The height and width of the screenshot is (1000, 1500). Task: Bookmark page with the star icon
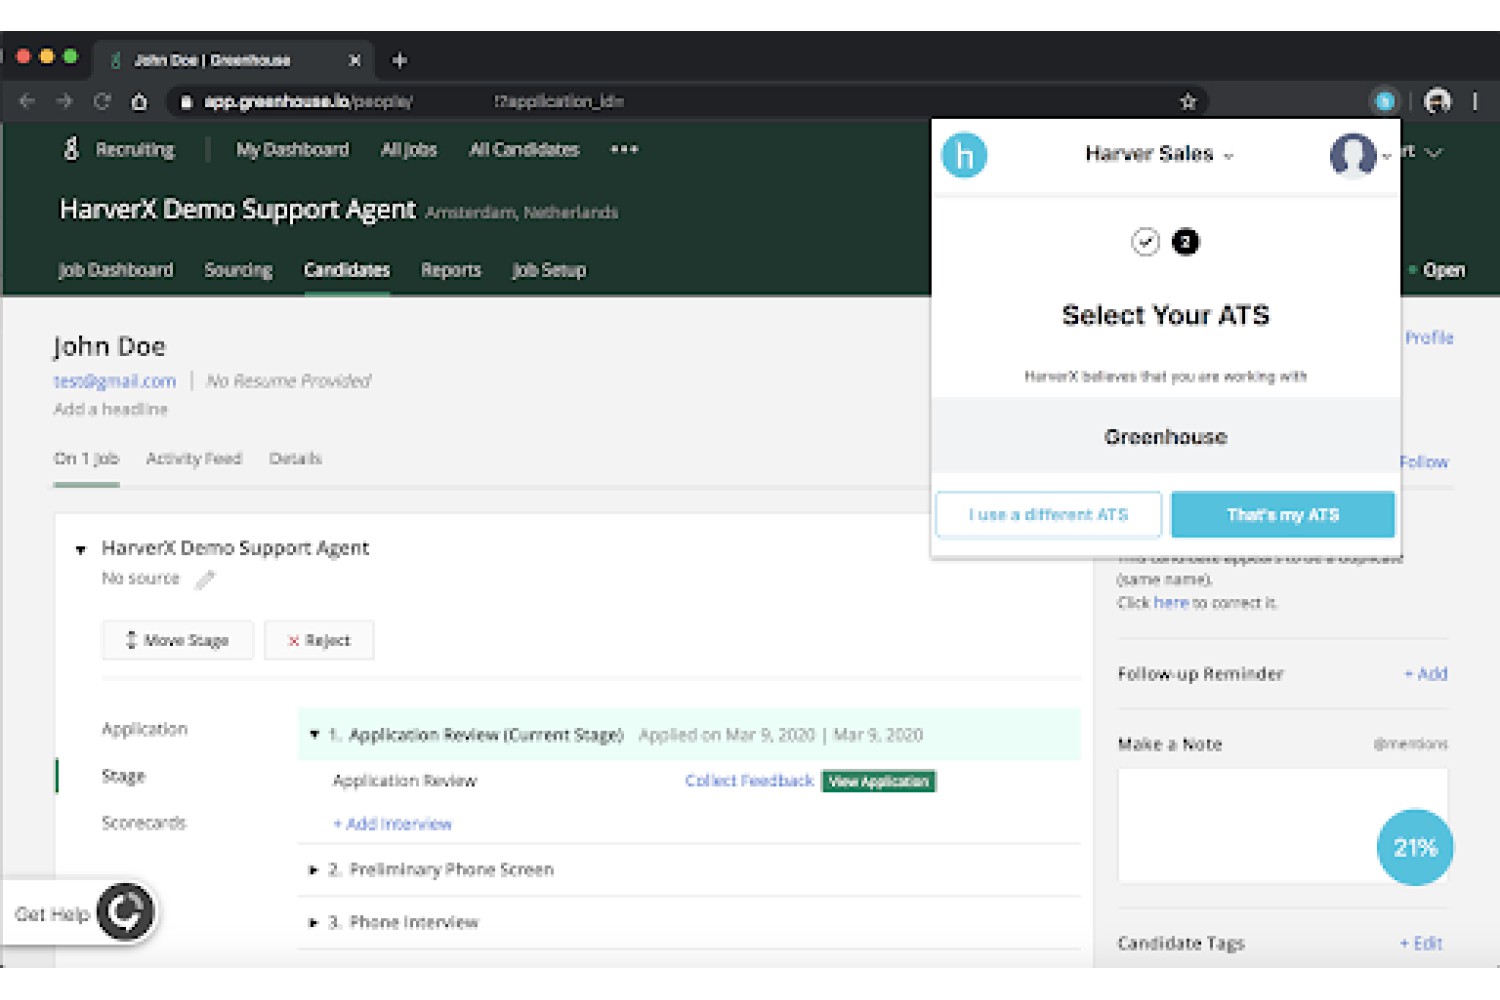point(1188,101)
